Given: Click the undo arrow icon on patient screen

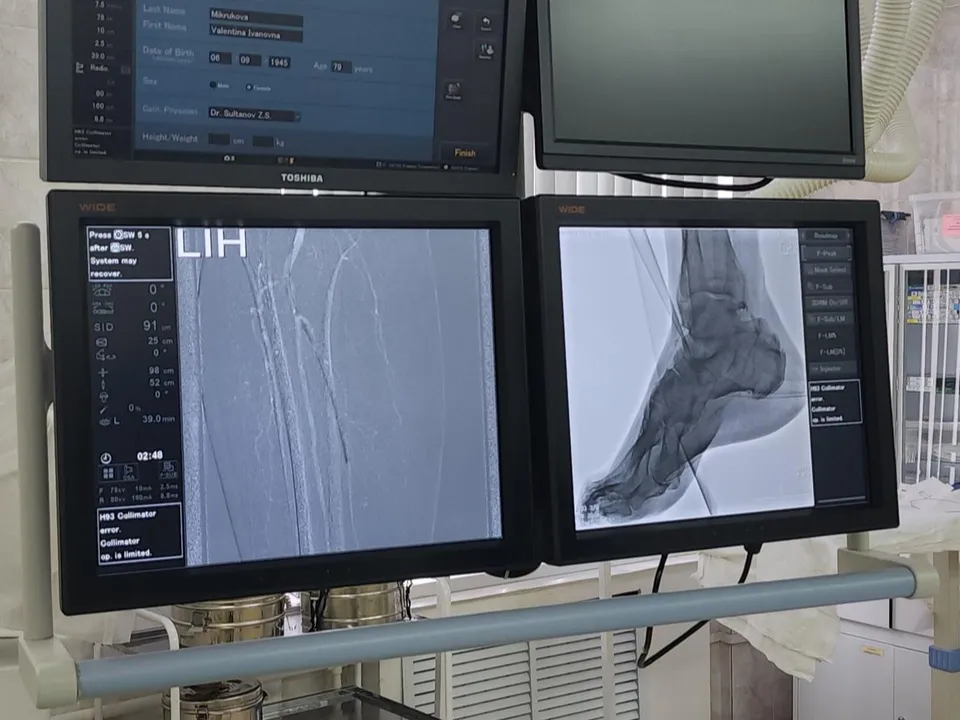Looking at the screenshot, I should click(485, 22).
